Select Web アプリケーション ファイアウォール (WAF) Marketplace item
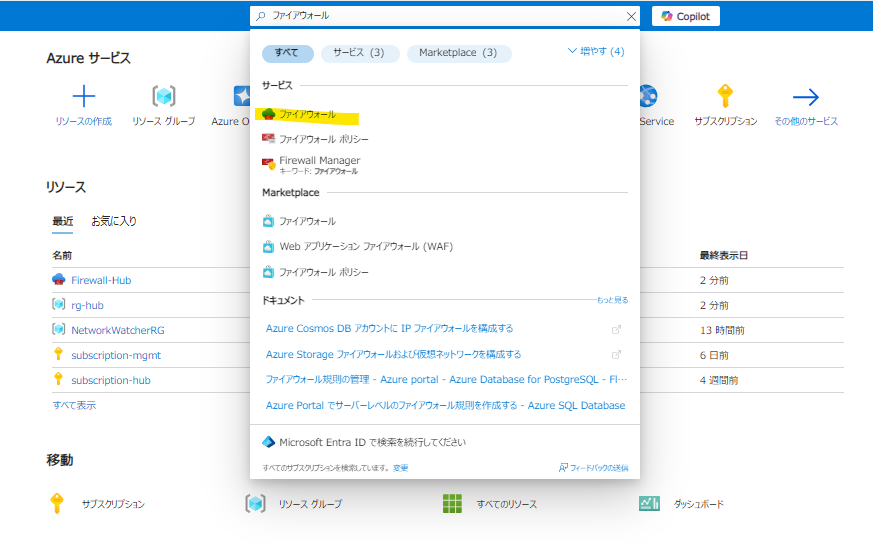The height and width of the screenshot is (546, 873). click(x=358, y=247)
